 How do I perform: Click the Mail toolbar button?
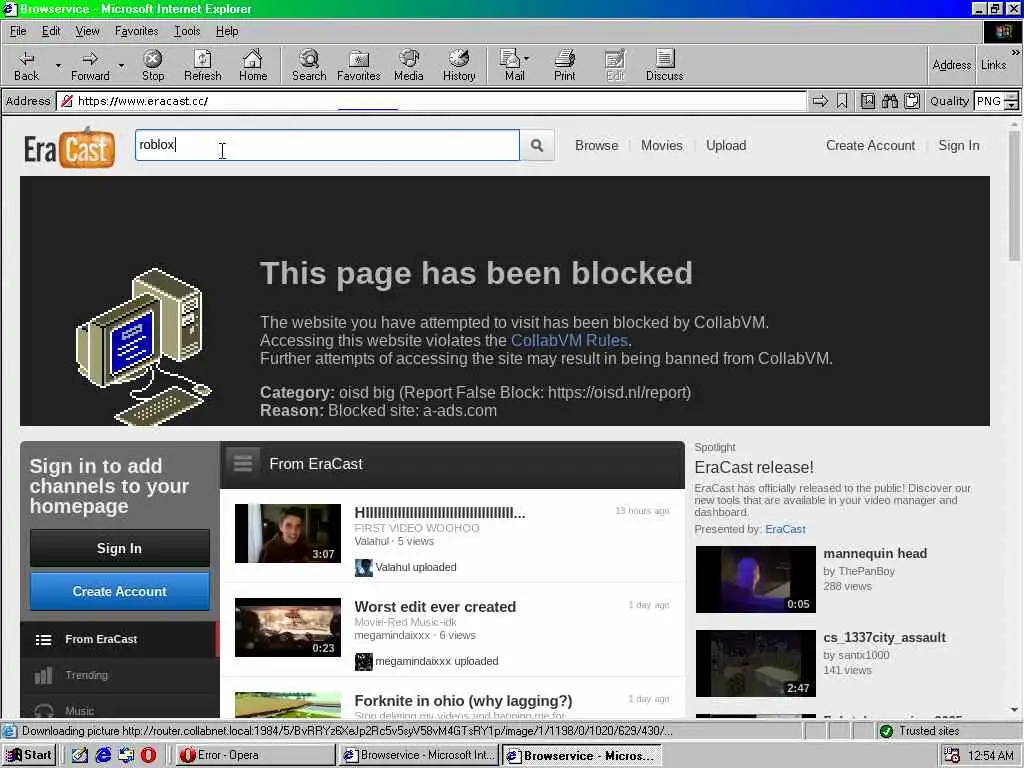click(x=515, y=65)
